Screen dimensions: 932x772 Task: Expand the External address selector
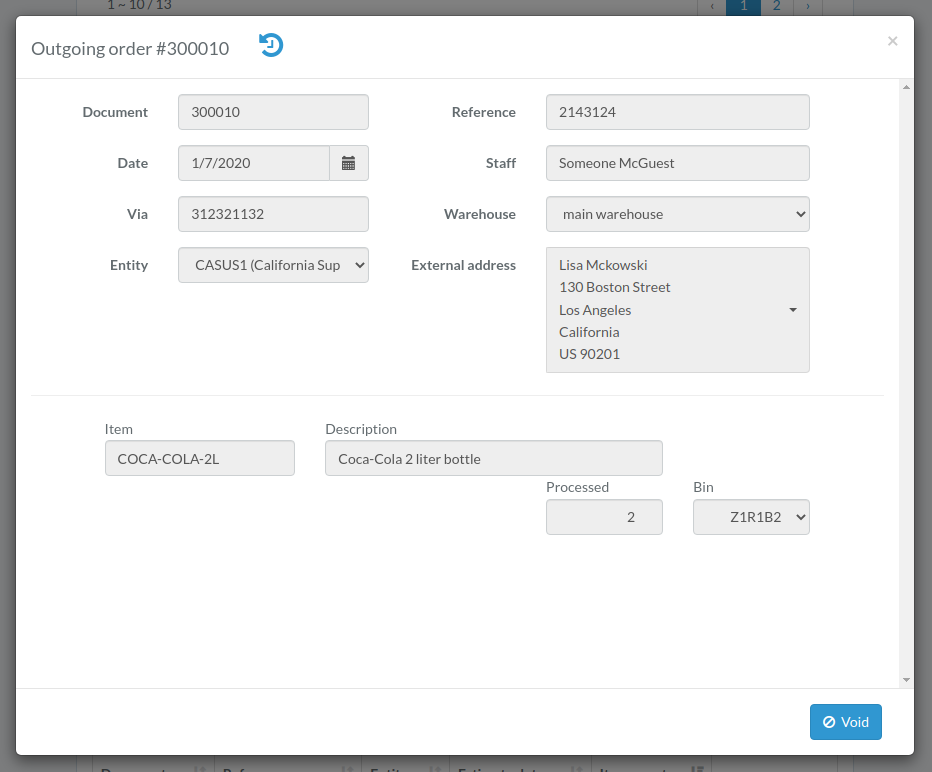tap(678, 310)
